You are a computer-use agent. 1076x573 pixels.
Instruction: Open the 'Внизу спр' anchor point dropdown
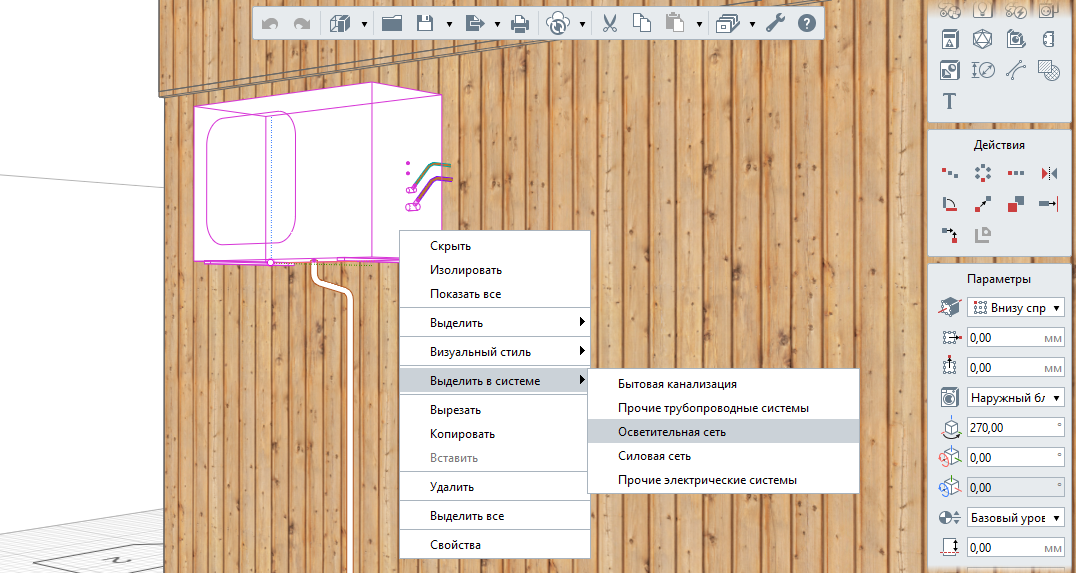point(1016,307)
